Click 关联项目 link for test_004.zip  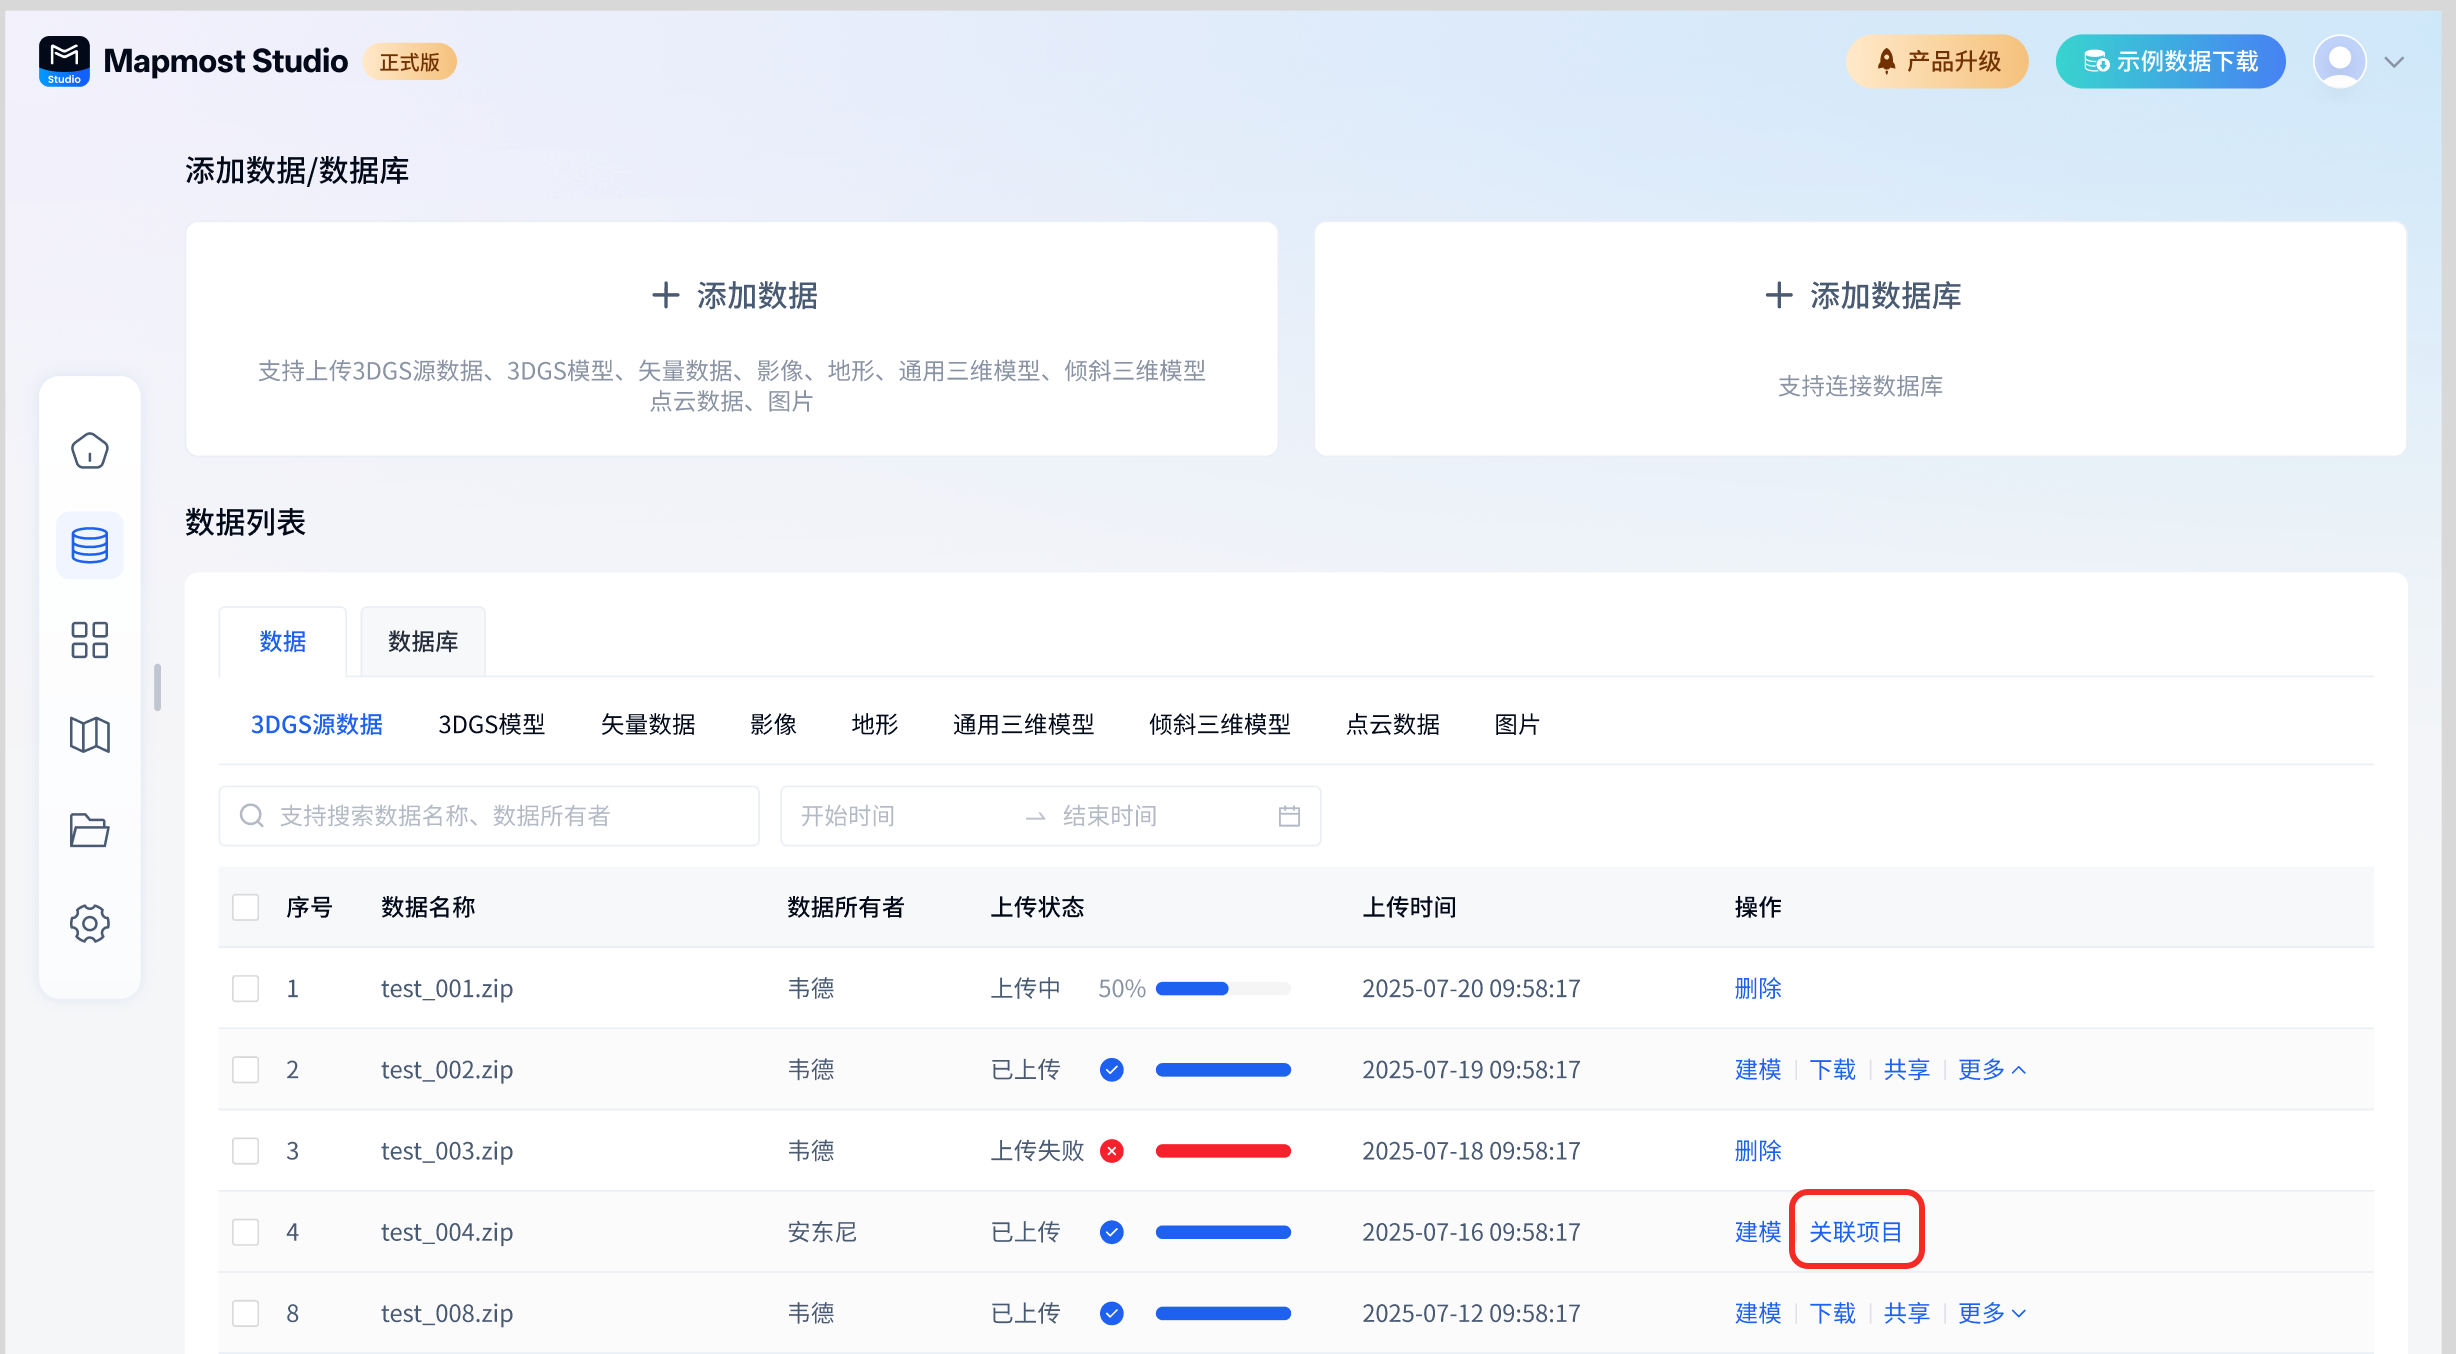tap(1855, 1232)
